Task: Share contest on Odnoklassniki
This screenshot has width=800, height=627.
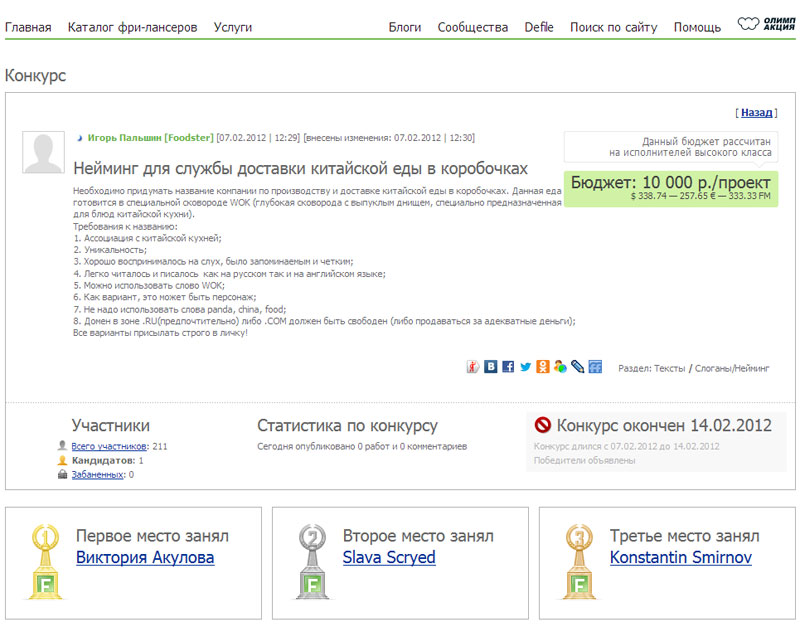Action: point(542,367)
